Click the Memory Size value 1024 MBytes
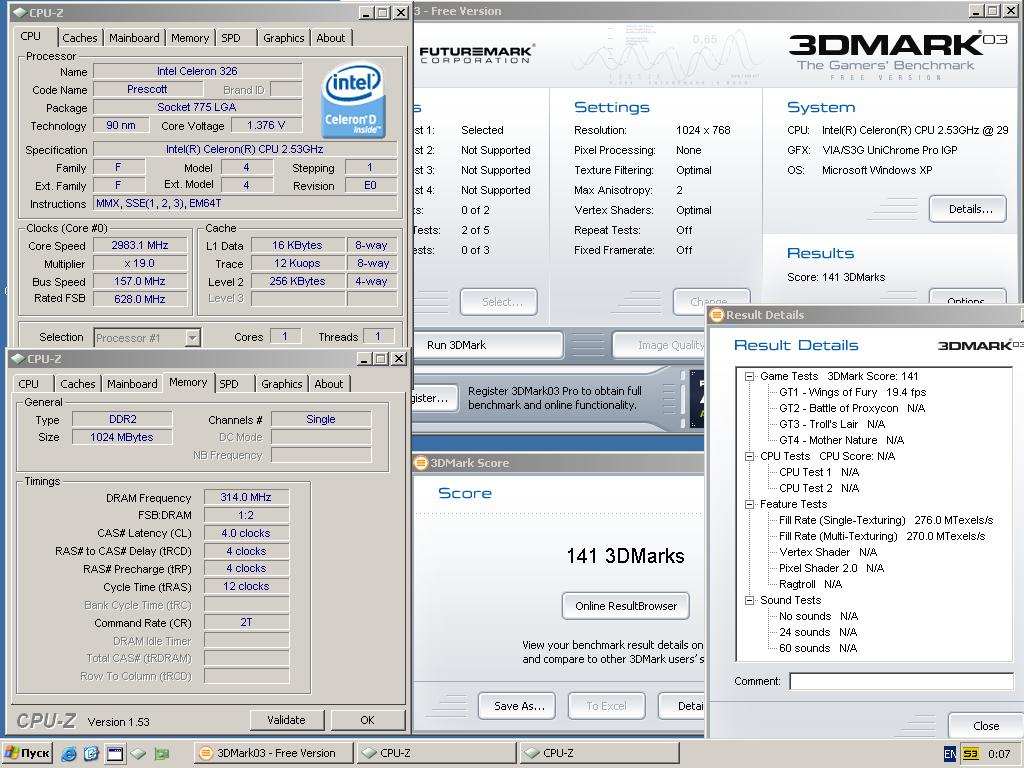Screen dimensions: 1024x768 121,437
